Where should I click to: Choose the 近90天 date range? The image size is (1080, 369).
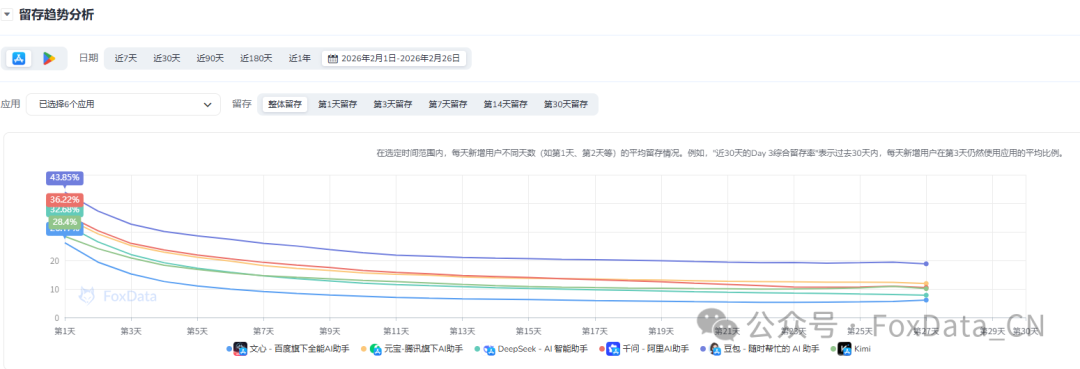pos(210,59)
